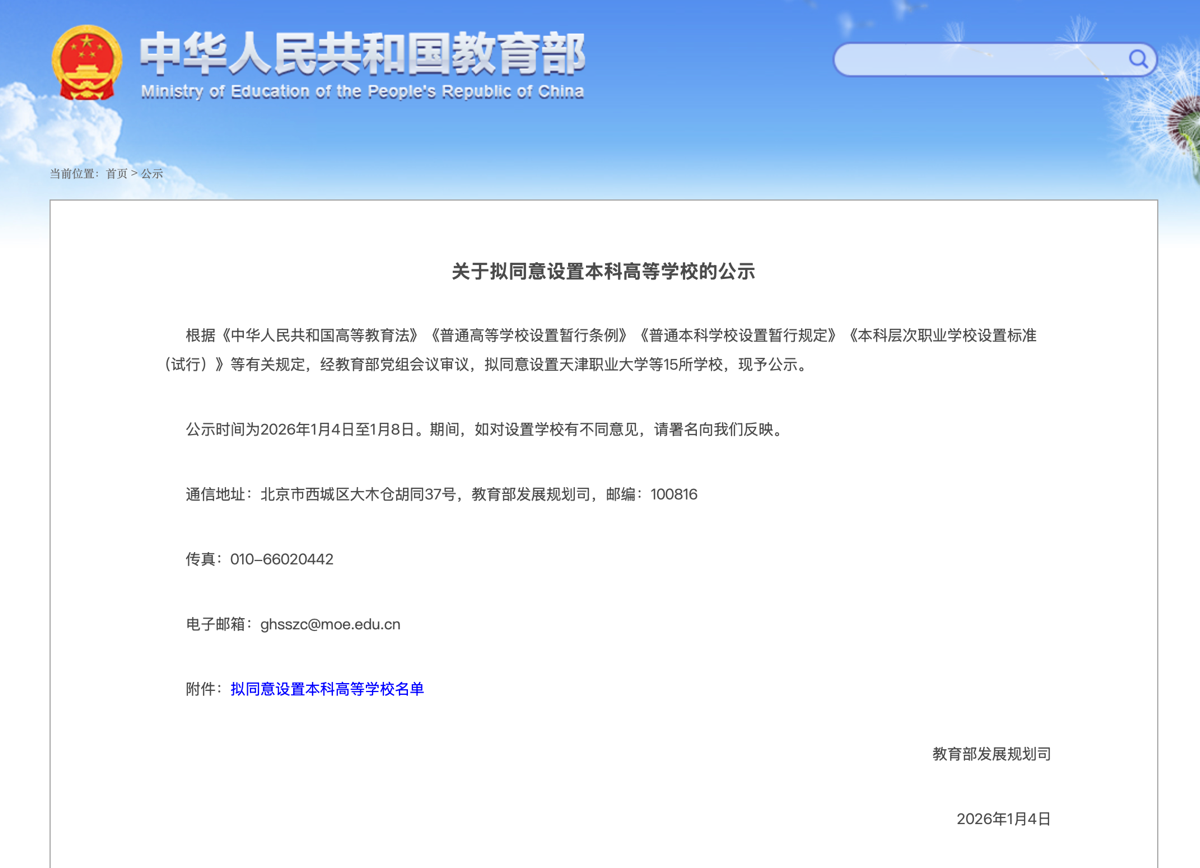Click the fax number 010-66020442
The height and width of the screenshot is (868, 1200).
click(x=282, y=559)
